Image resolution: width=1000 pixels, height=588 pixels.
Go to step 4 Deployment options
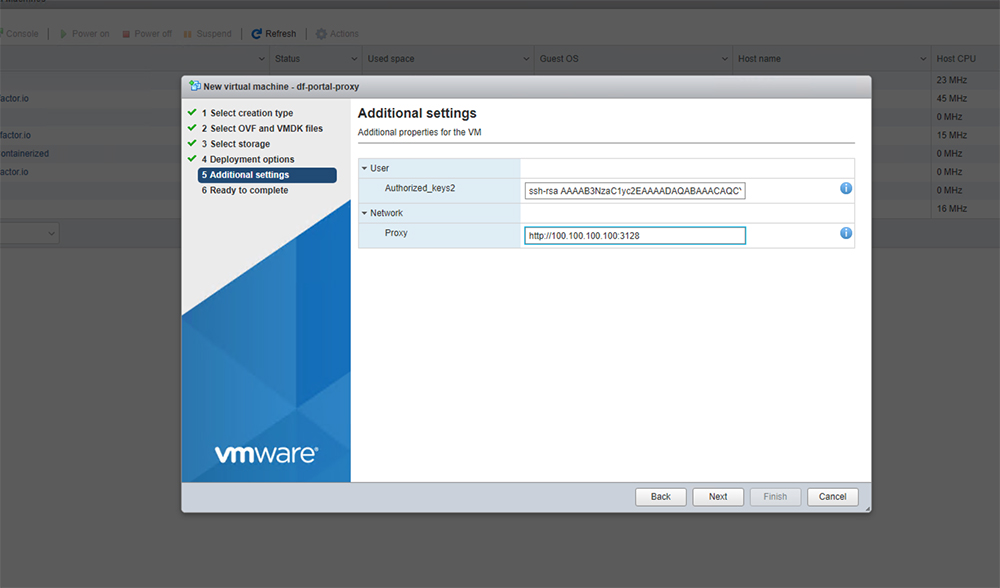point(247,159)
